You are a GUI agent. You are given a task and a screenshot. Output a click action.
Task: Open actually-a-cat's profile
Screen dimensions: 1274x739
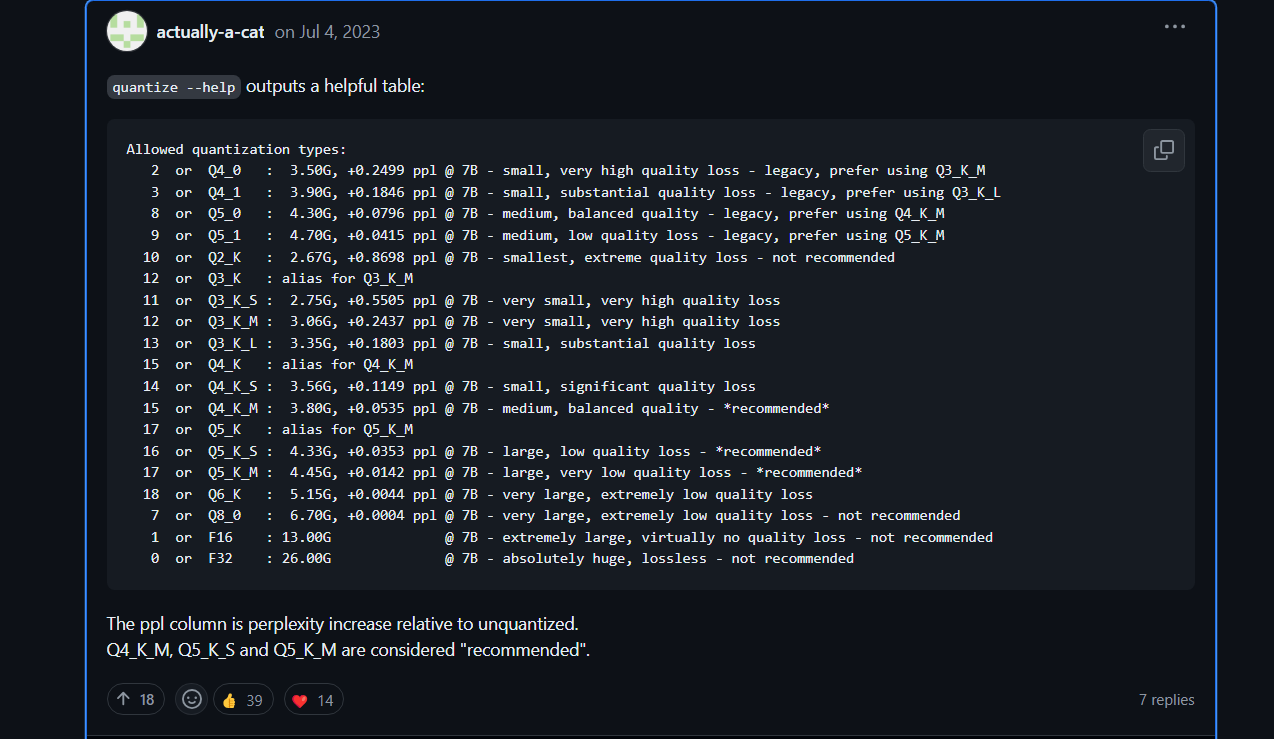coord(210,31)
